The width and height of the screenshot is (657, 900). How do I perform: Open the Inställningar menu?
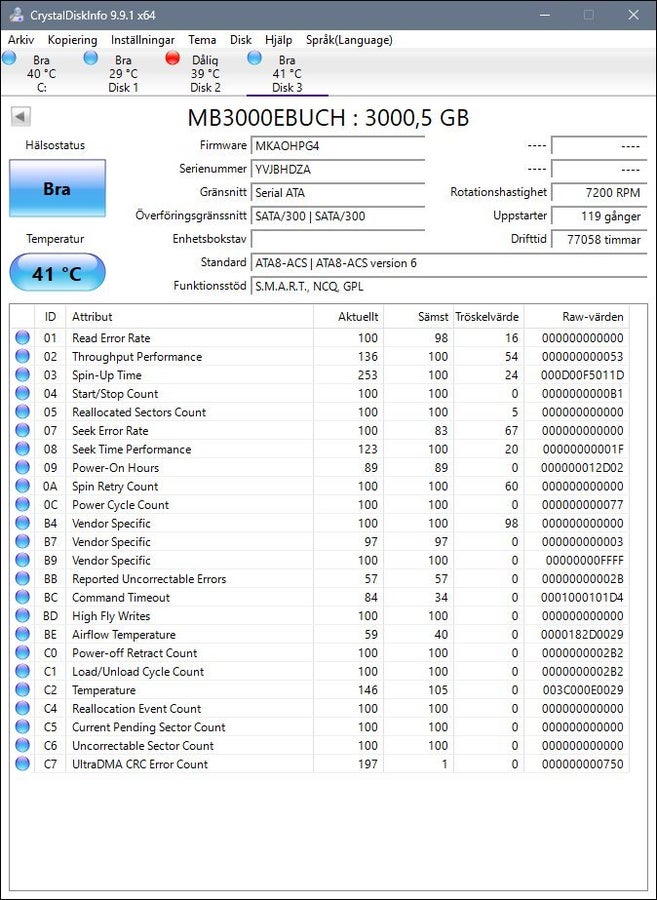point(143,40)
